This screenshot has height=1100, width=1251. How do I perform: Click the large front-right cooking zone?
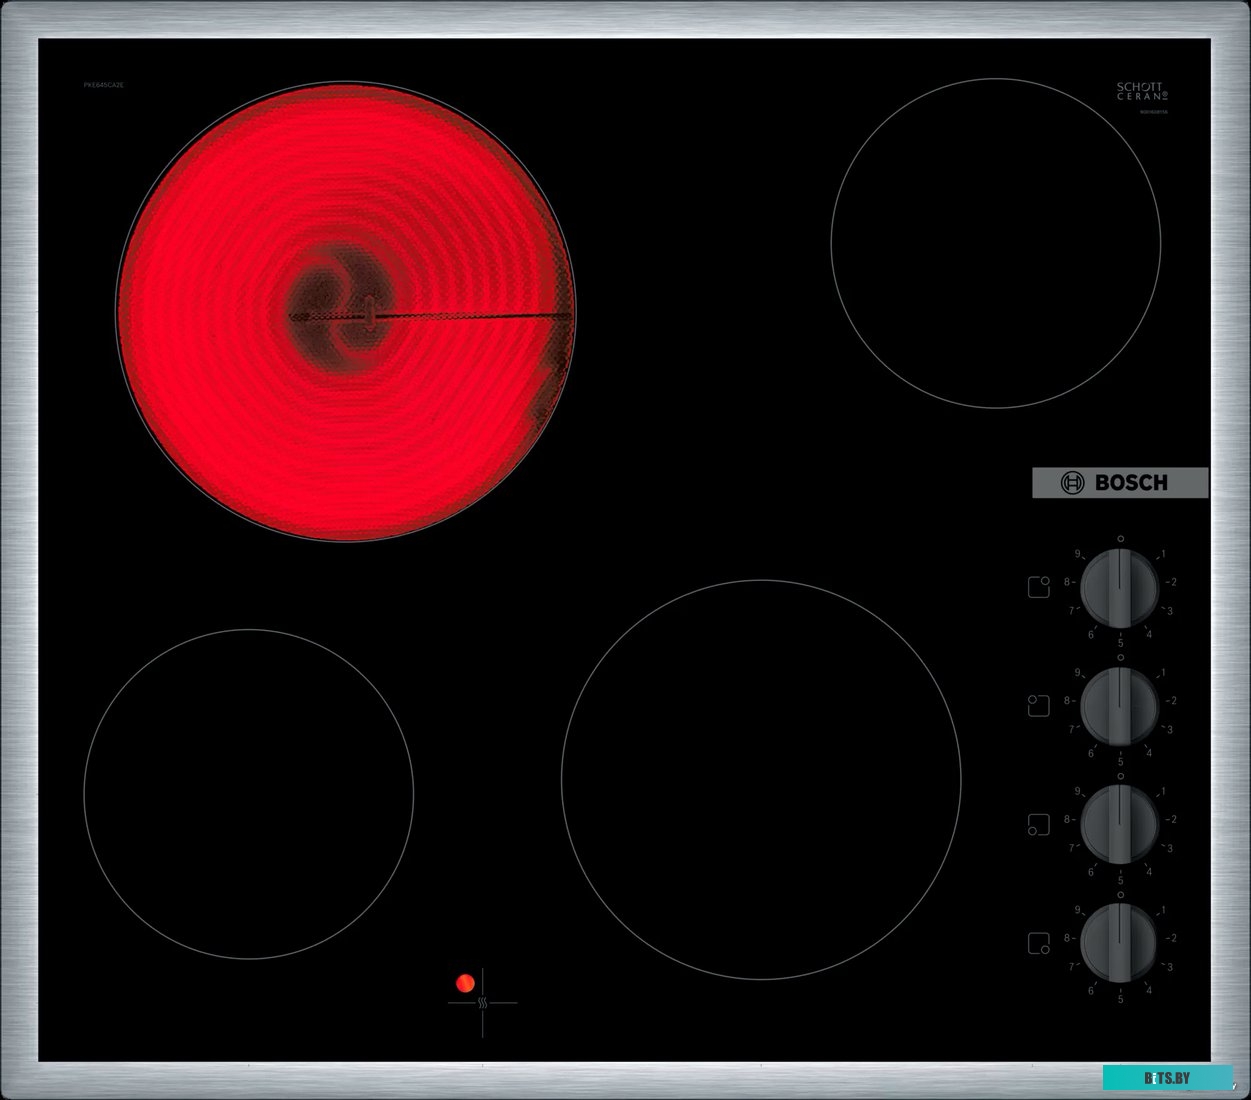point(760,779)
